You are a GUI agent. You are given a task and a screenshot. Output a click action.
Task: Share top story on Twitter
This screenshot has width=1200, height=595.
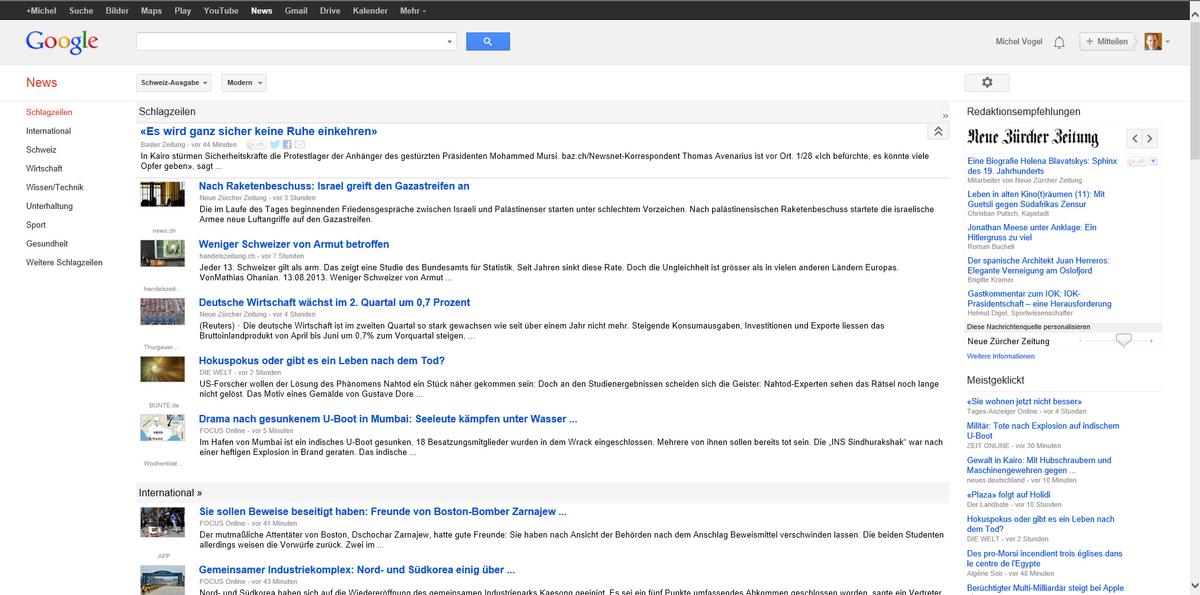[x=275, y=145]
